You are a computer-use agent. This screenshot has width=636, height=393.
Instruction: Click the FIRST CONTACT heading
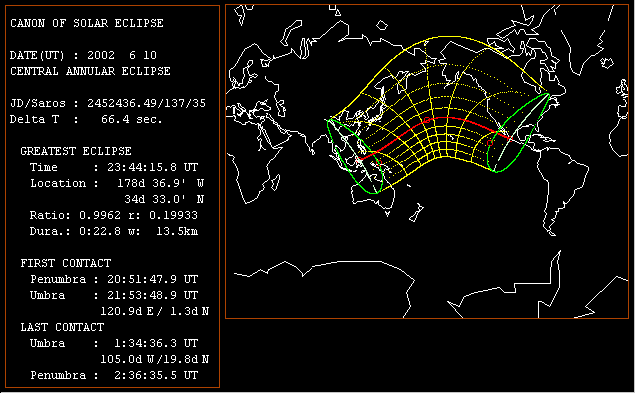(x=66, y=264)
